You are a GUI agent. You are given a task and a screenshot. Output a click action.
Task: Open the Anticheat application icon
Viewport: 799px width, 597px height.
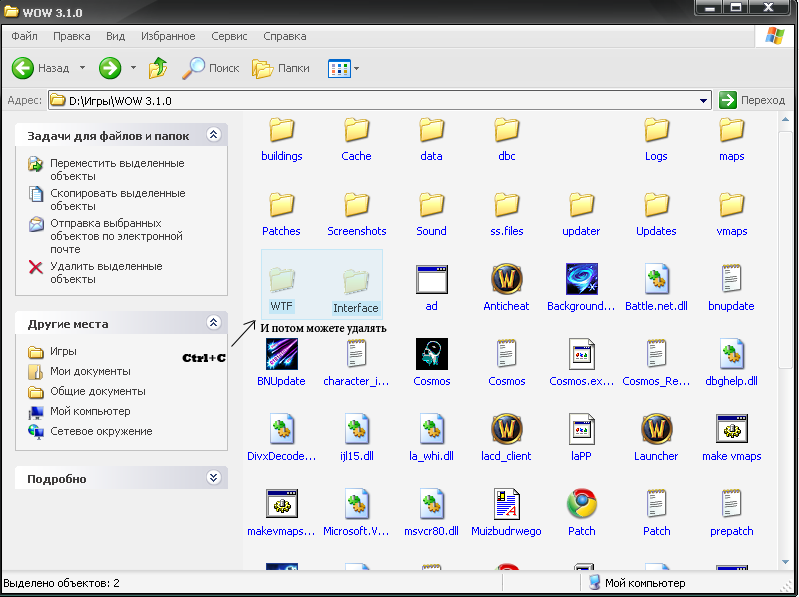[x=506, y=279]
